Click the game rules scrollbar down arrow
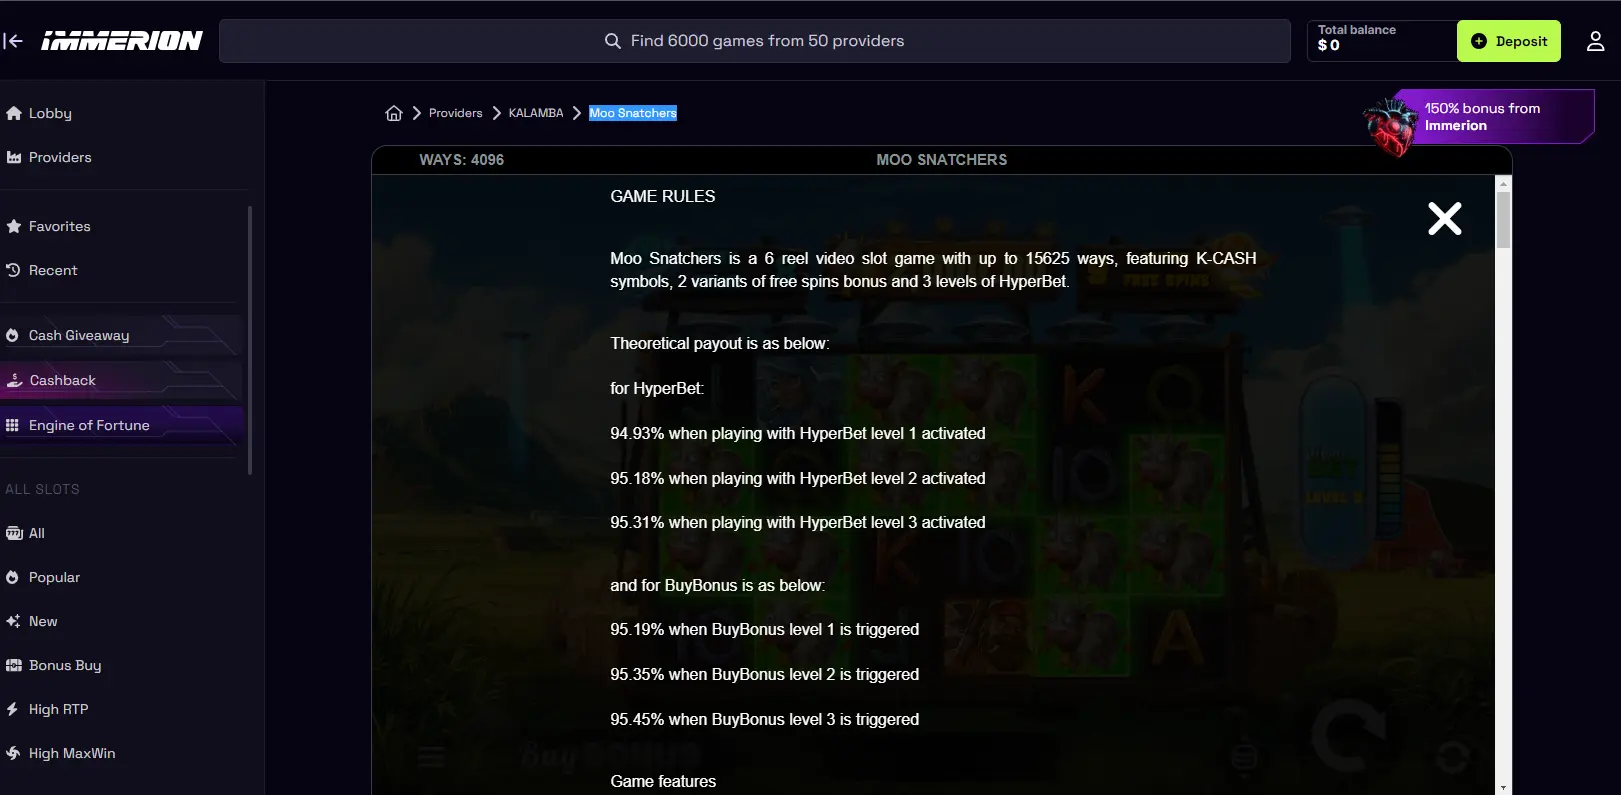Image resolution: width=1621 pixels, height=795 pixels. tap(1503, 787)
